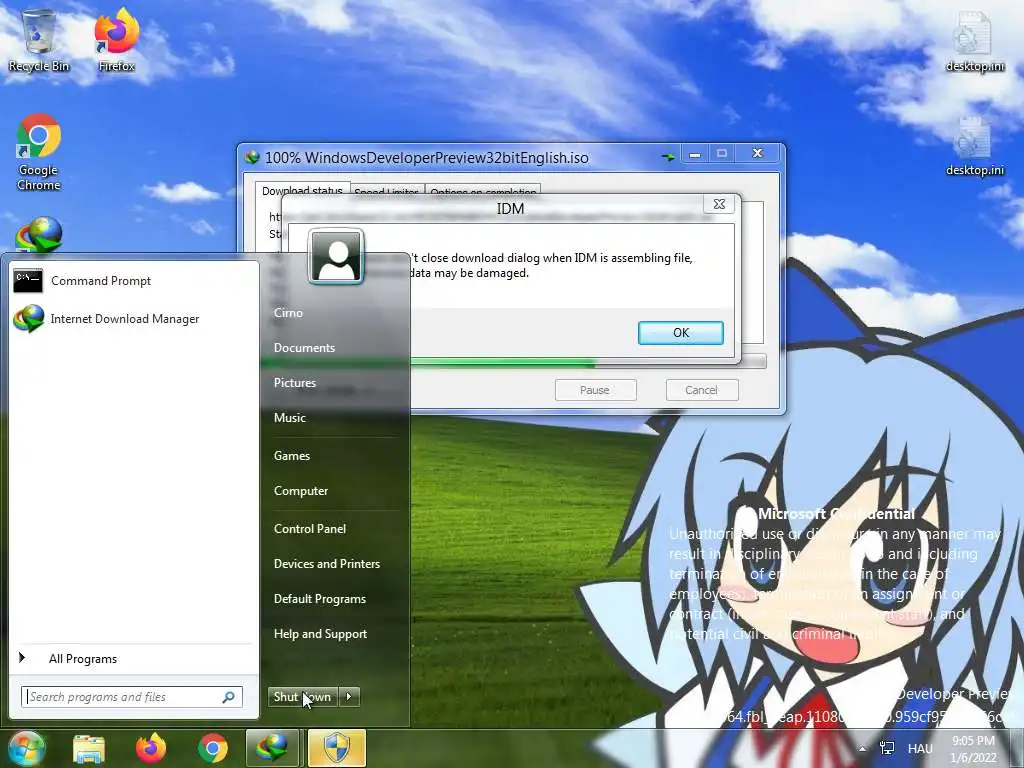
Task: Minimize the IDM download window
Action: click(695, 153)
